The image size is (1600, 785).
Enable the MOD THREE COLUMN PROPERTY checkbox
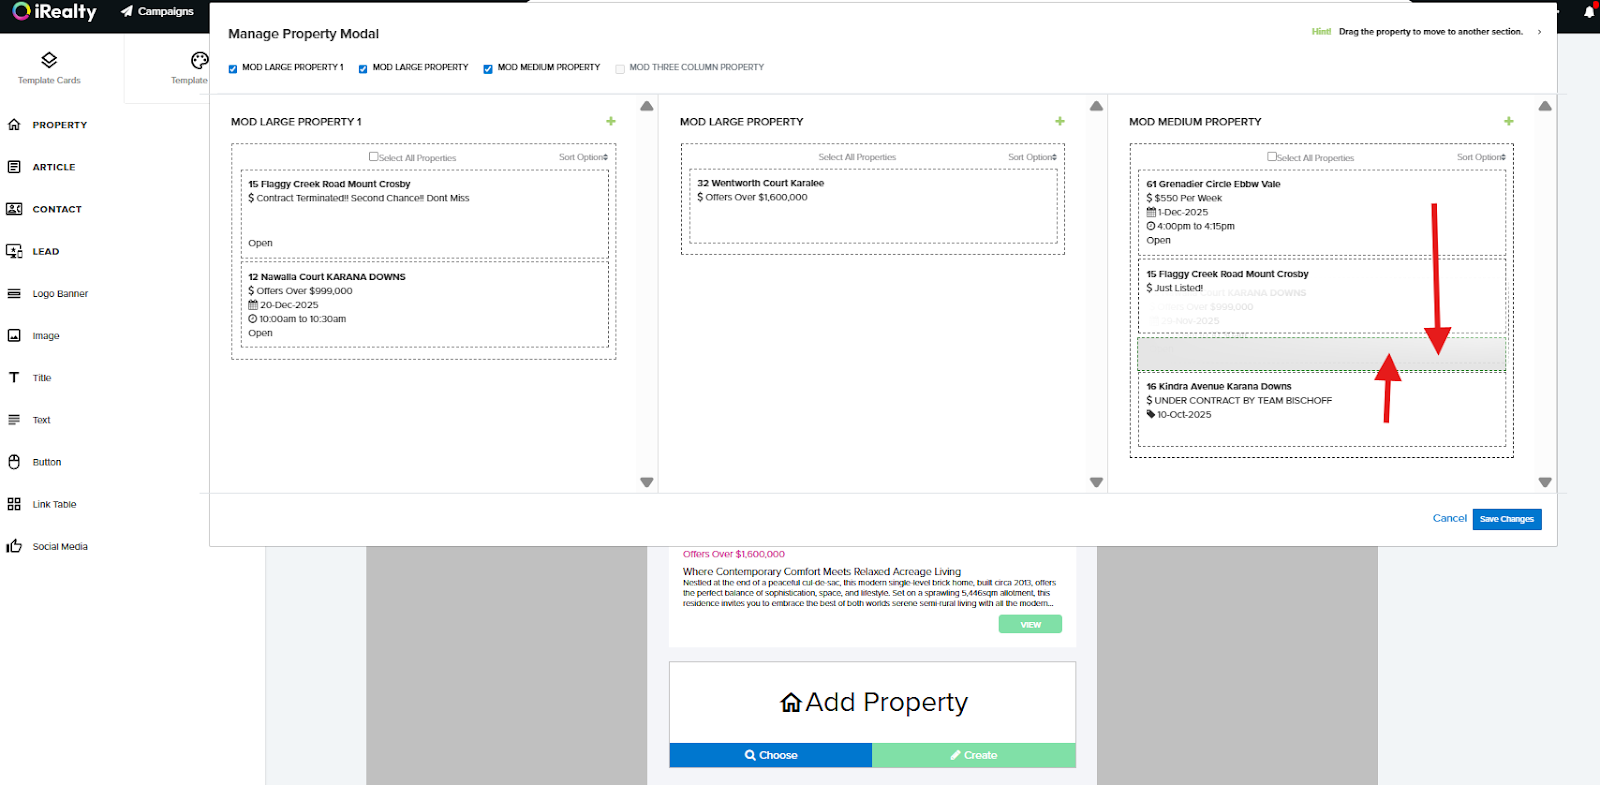[620, 69]
